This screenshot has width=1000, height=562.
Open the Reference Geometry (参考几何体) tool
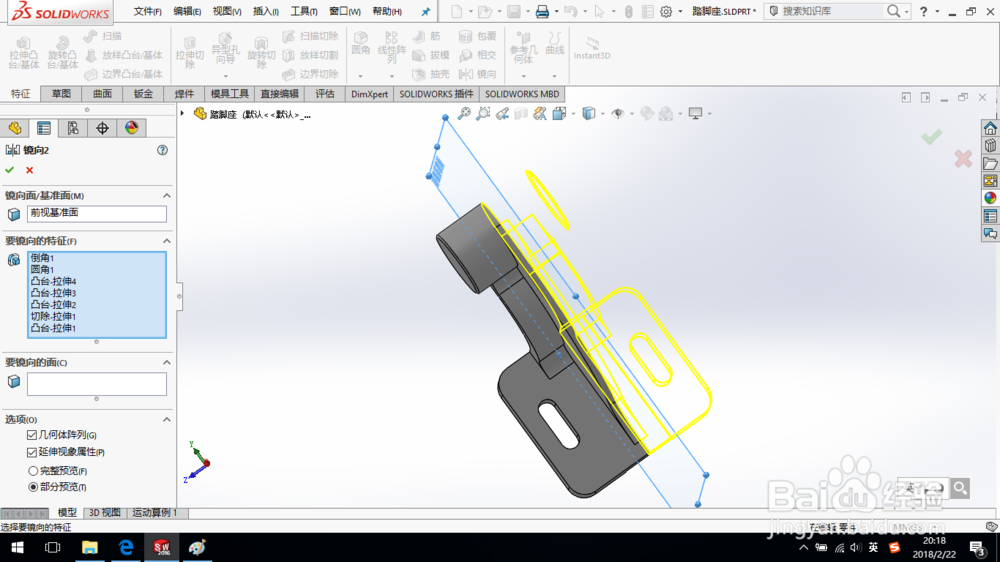coord(523,47)
